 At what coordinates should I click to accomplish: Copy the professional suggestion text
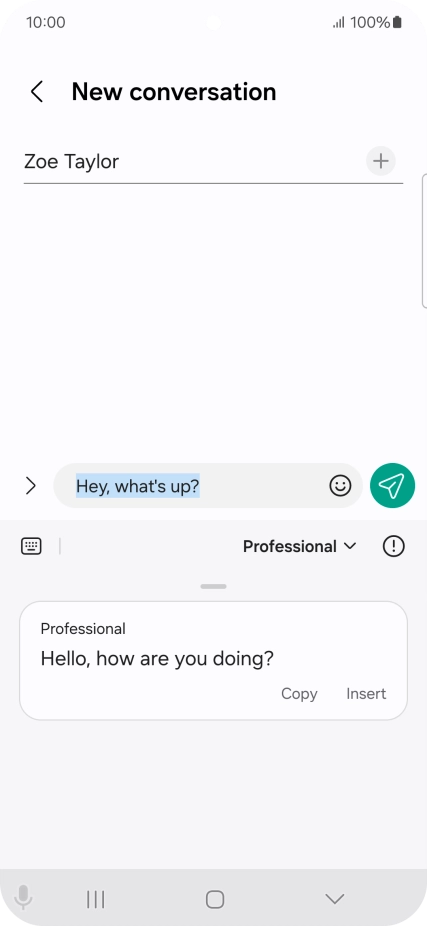tap(299, 693)
